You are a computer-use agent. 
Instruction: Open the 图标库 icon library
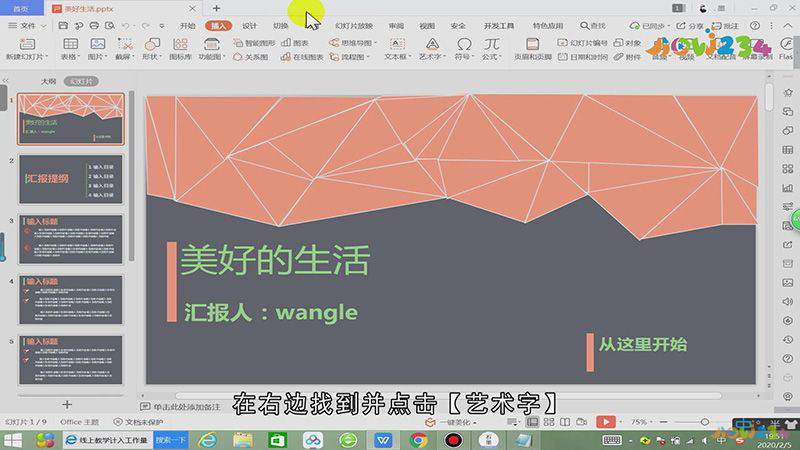180,49
